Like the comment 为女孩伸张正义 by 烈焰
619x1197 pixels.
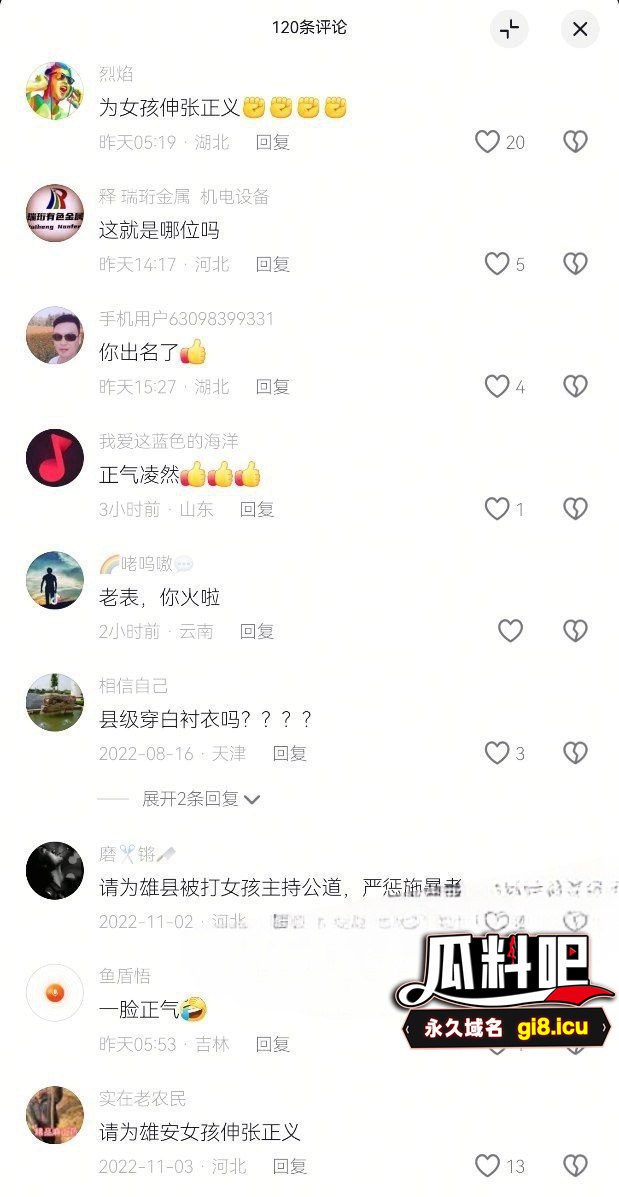pos(488,142)
